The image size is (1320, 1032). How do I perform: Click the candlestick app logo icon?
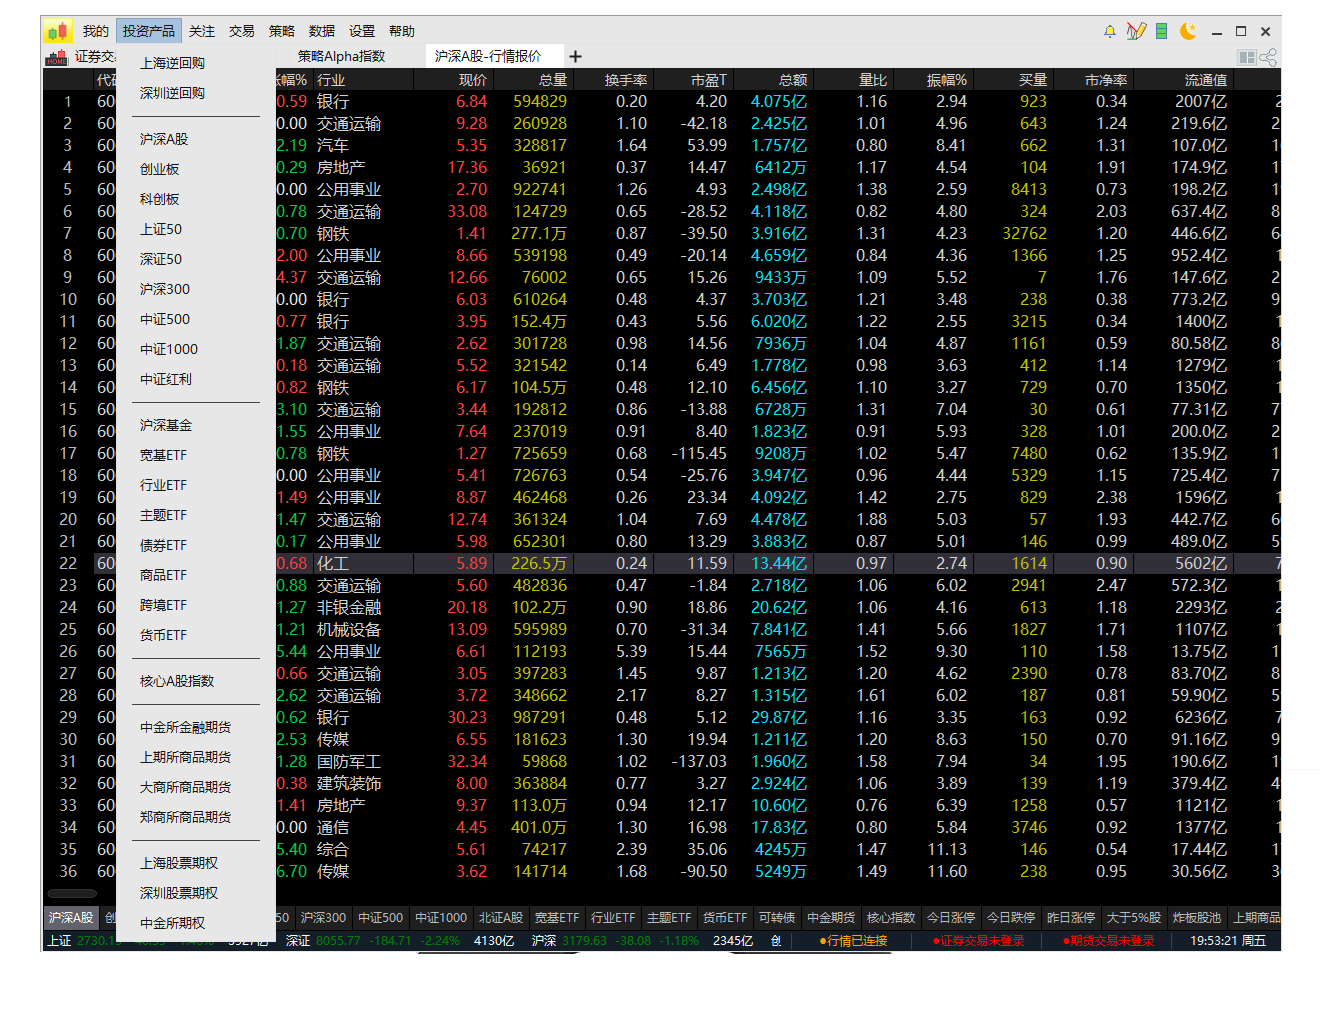[x=58, y=31]
